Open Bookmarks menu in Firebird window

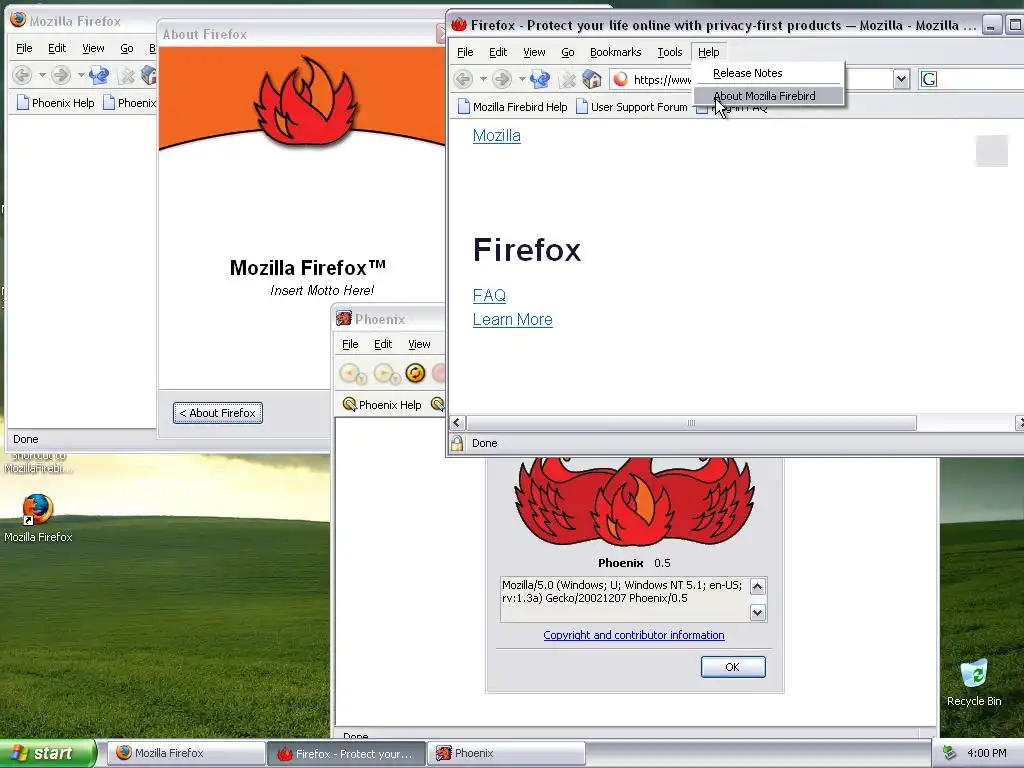[615, 52]
